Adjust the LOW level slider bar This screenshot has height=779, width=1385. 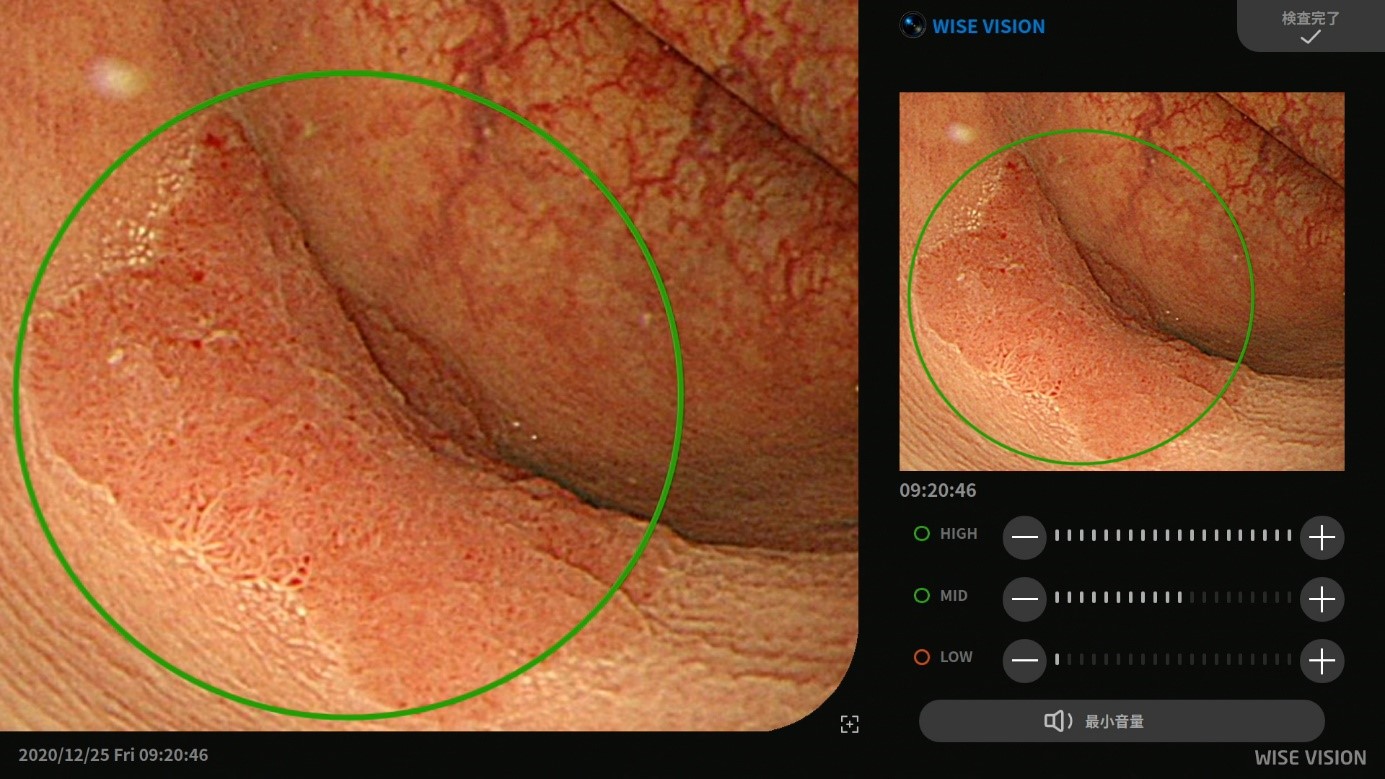(x=1173, y=660)
